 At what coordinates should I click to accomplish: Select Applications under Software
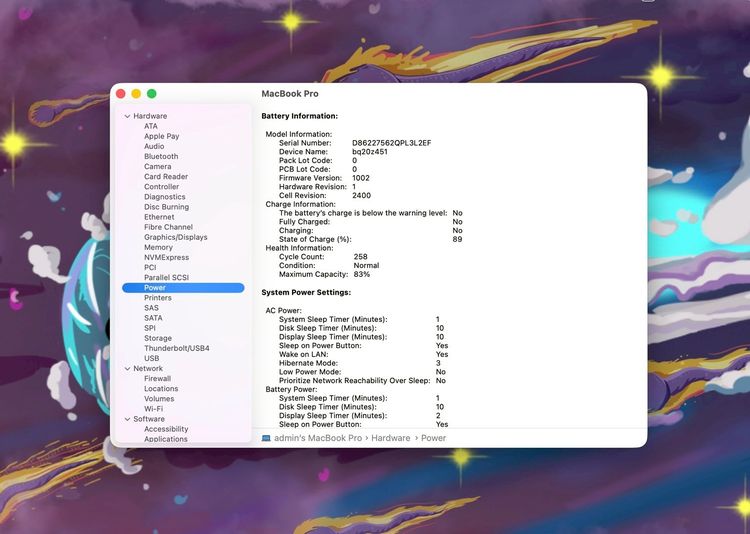(166, 439)
